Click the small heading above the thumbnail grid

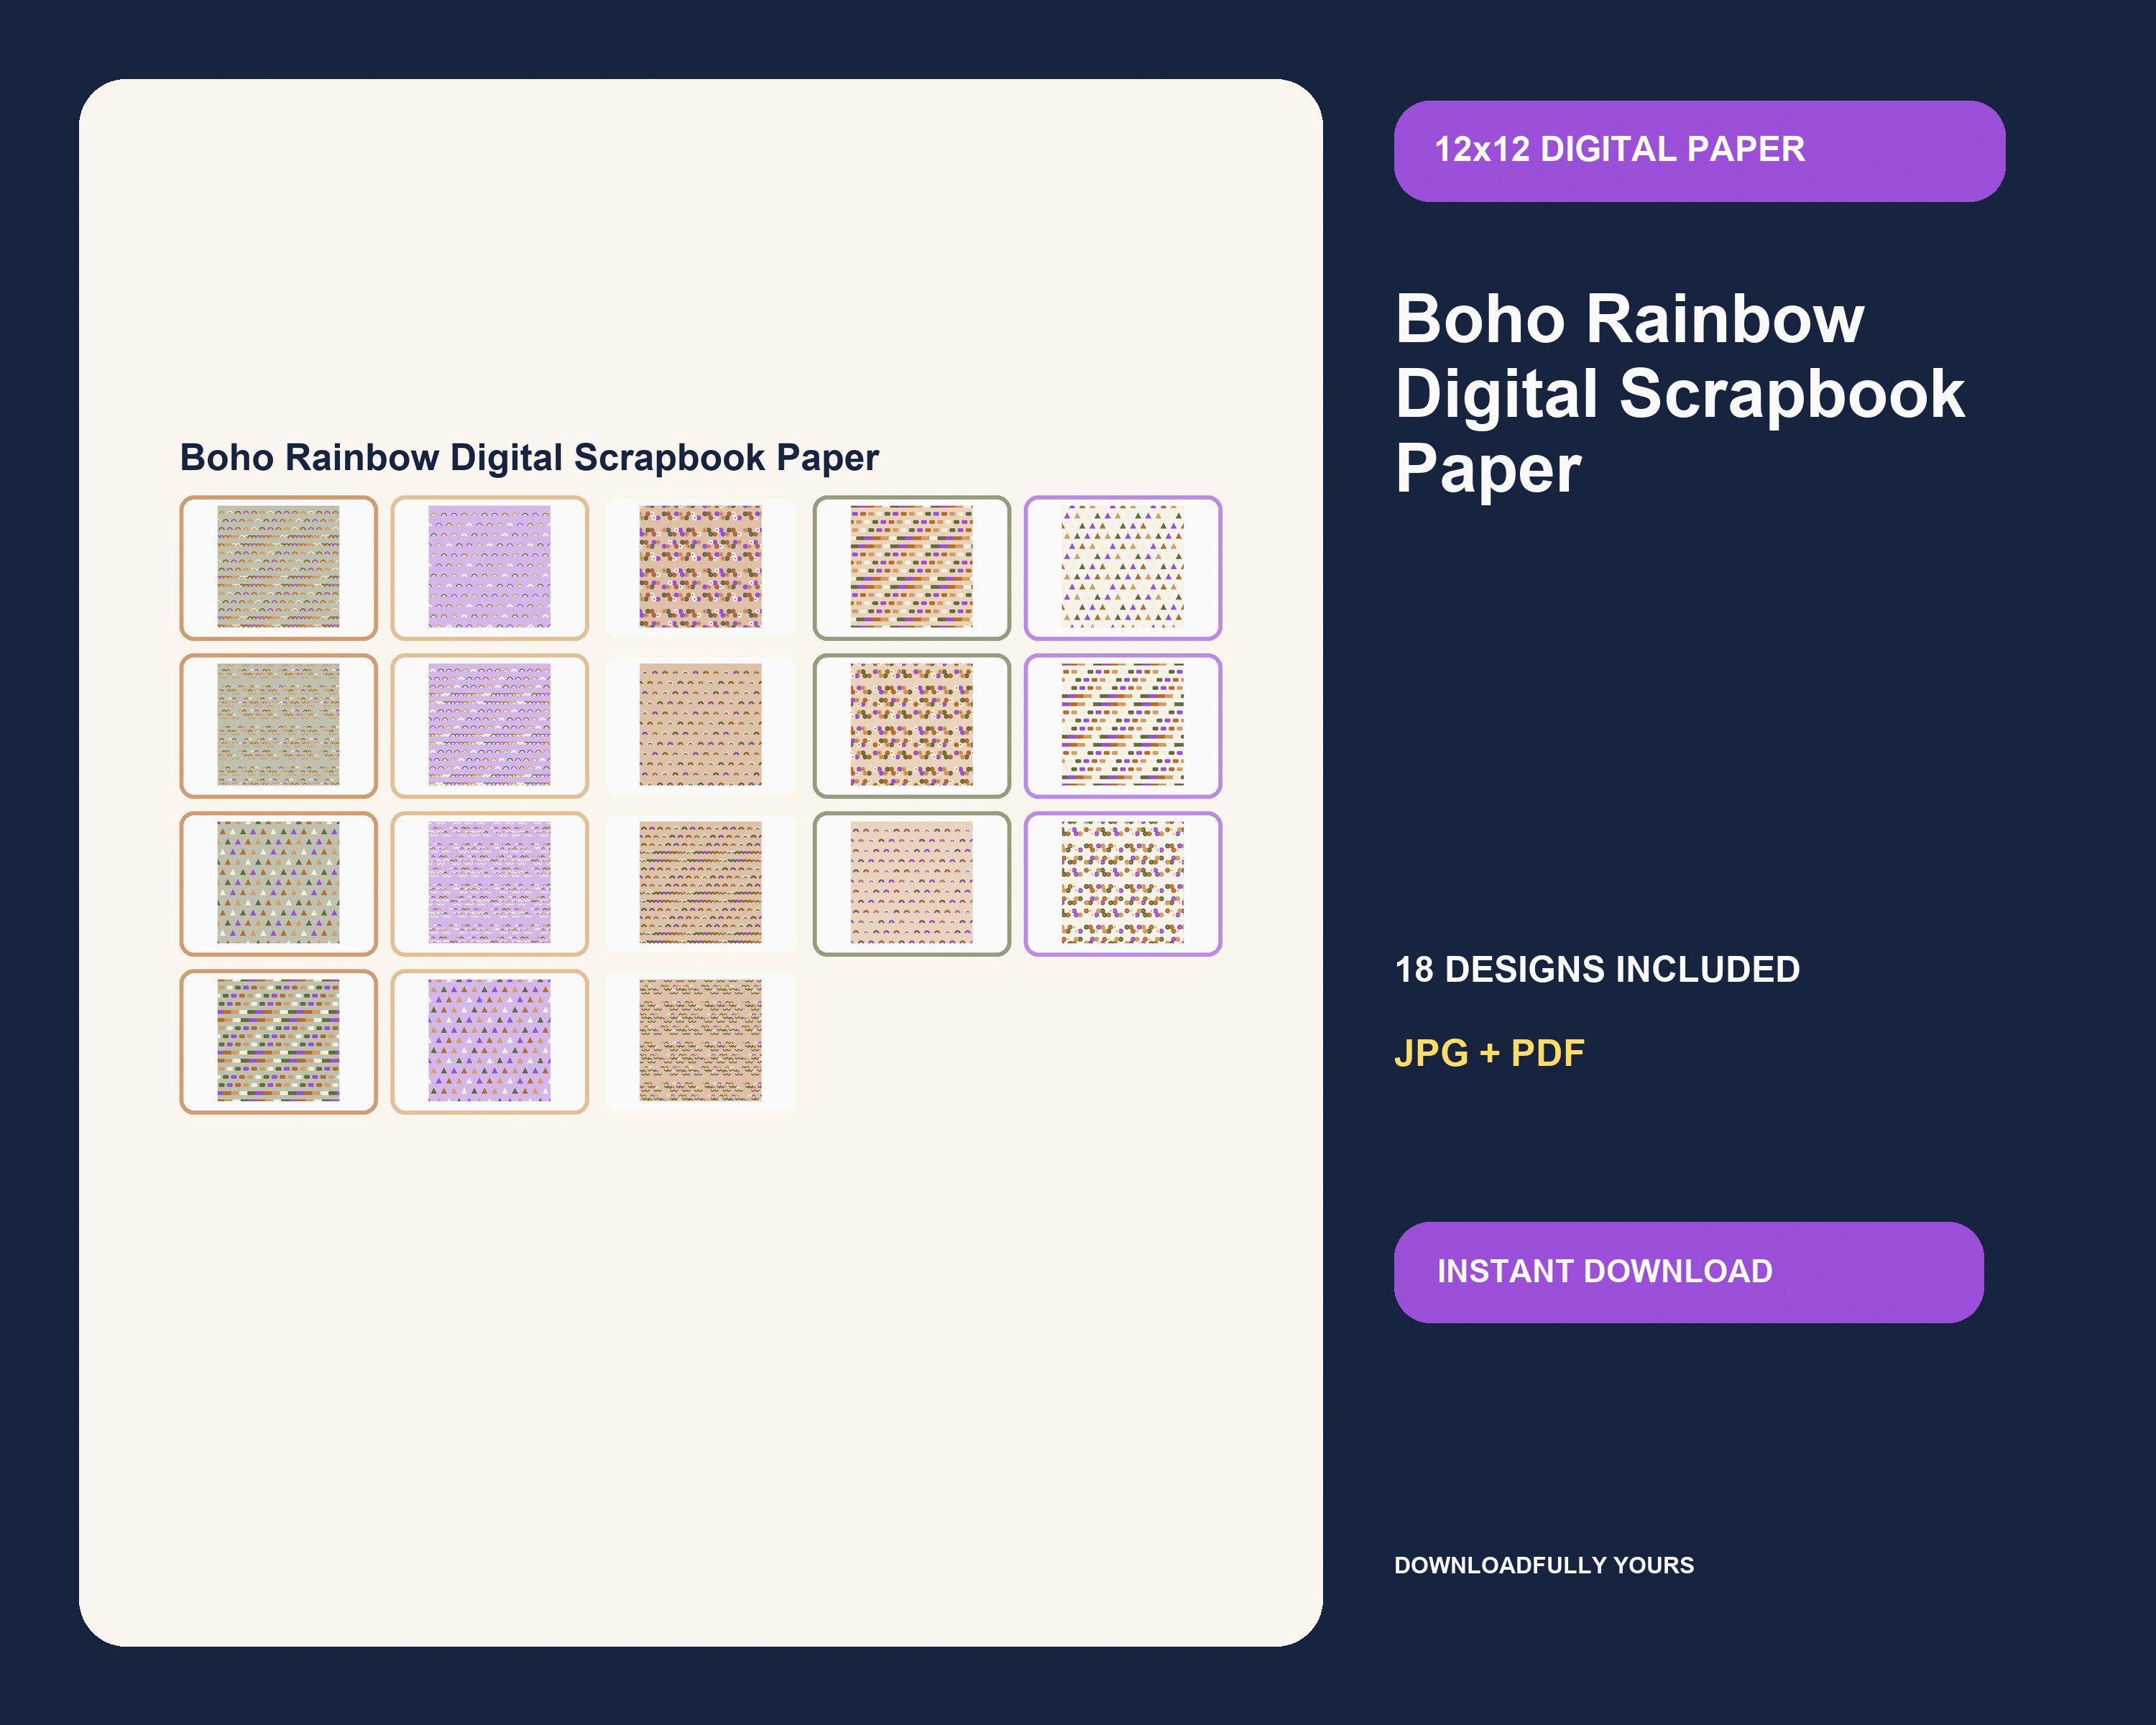[x=529, y=458]
